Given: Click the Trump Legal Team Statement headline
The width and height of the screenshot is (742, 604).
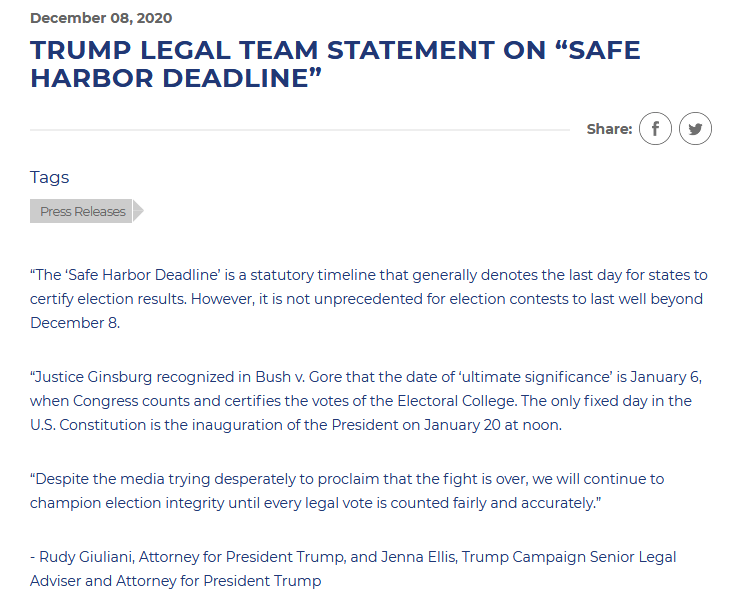Looking at the screenshot, I should click(x=335, y=64).
